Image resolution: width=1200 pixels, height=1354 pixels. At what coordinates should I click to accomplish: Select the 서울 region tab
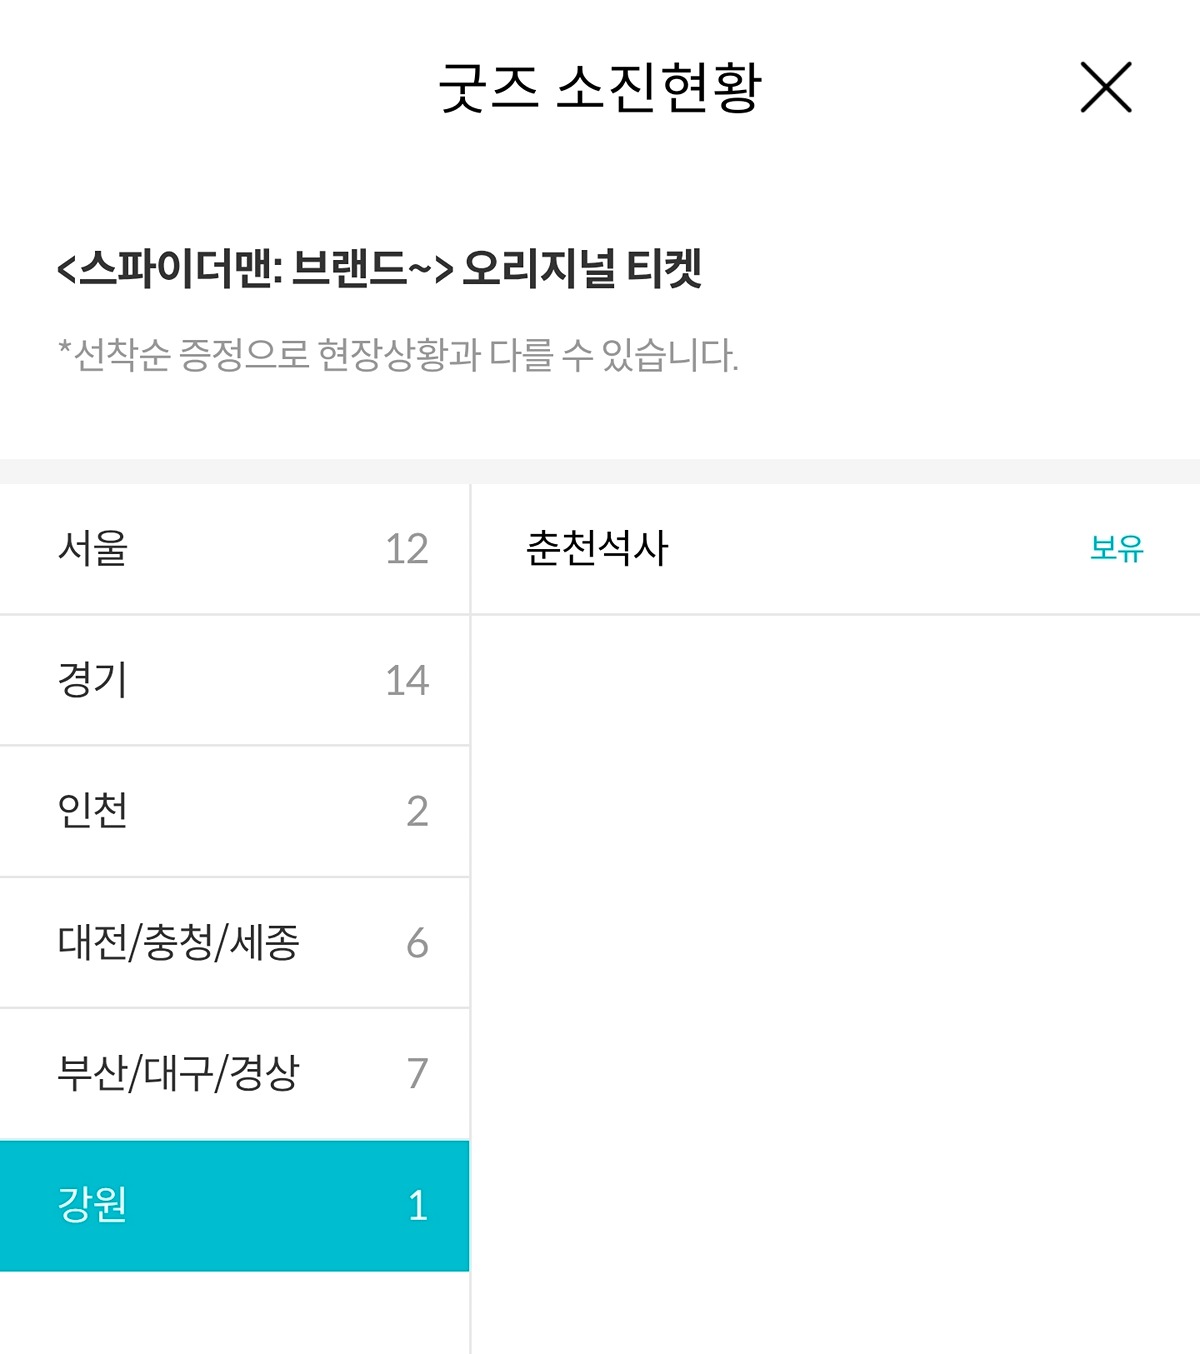point(234,548)
